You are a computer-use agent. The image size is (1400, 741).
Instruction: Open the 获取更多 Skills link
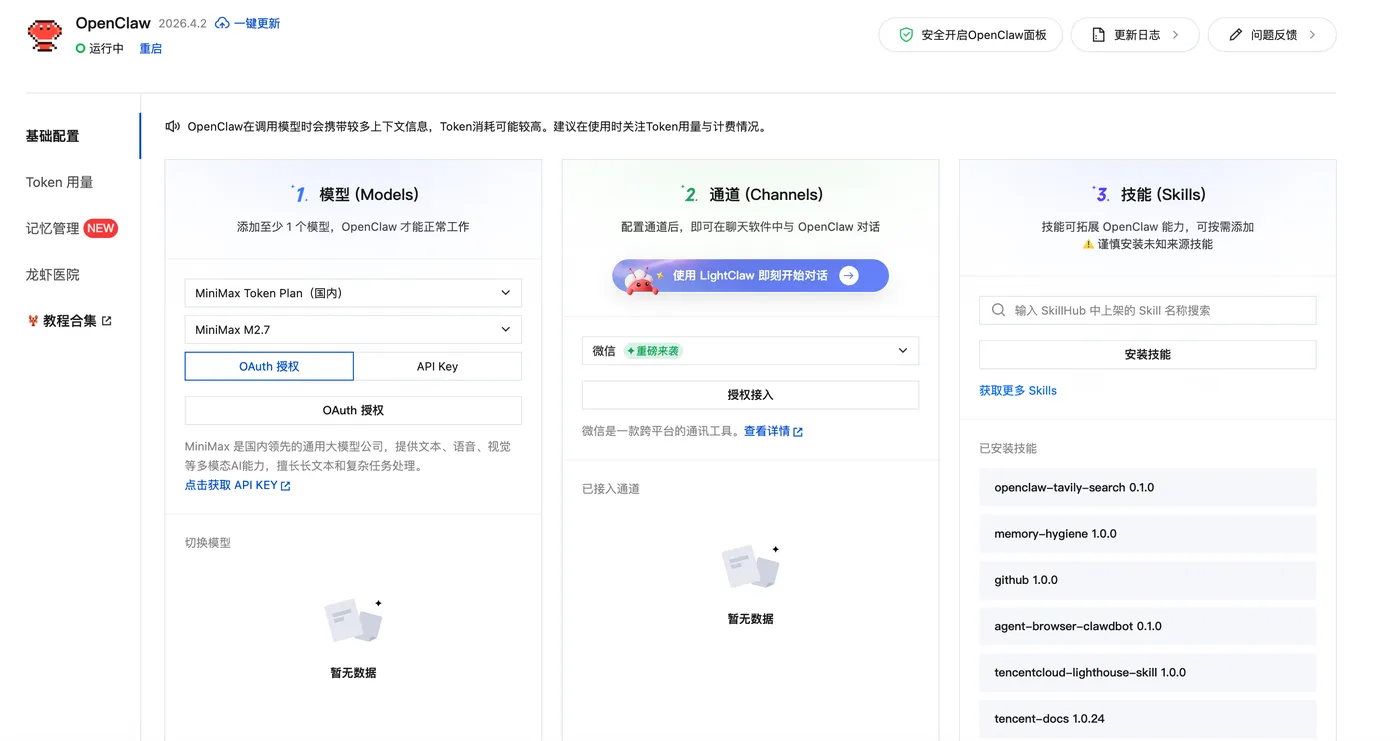point(1018,390)
